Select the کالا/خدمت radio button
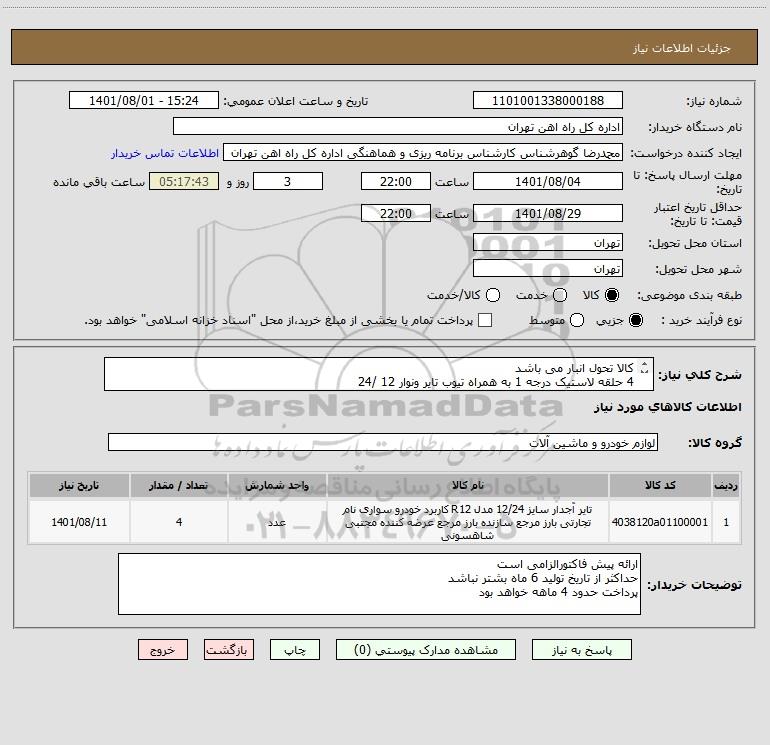Viewport: 770px width, 745px height. [x=493, y=295]
